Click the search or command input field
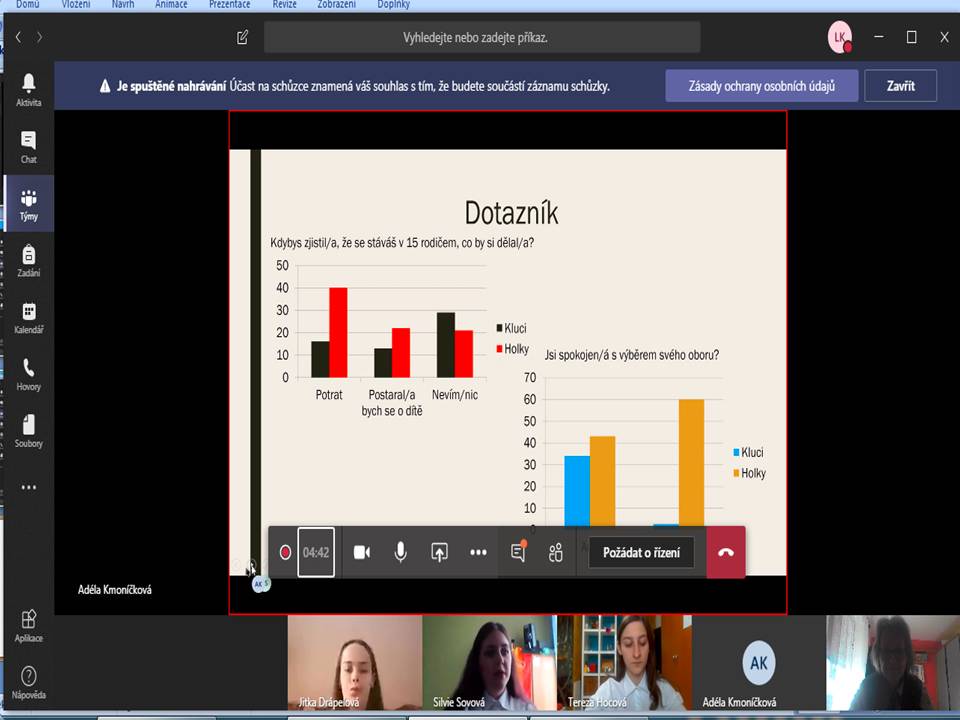Image resolution: width=960 pixels, height=720 pixels. [x=482, y=38]
